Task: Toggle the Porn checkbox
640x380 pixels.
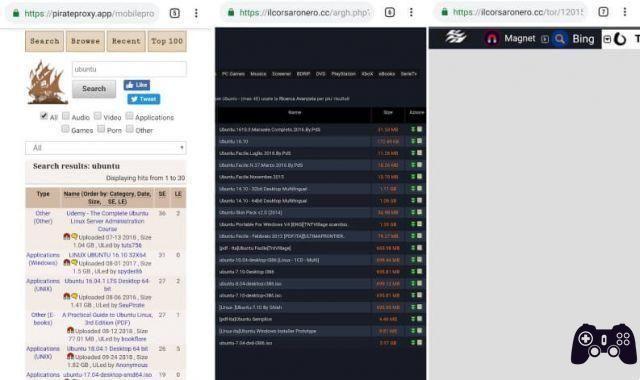Action: click(101, 129)
